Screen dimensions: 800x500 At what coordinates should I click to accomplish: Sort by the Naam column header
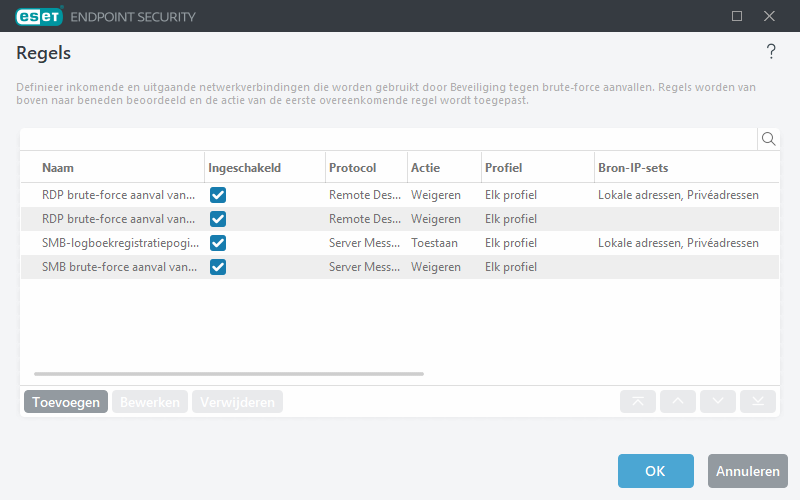coord(58,168)
